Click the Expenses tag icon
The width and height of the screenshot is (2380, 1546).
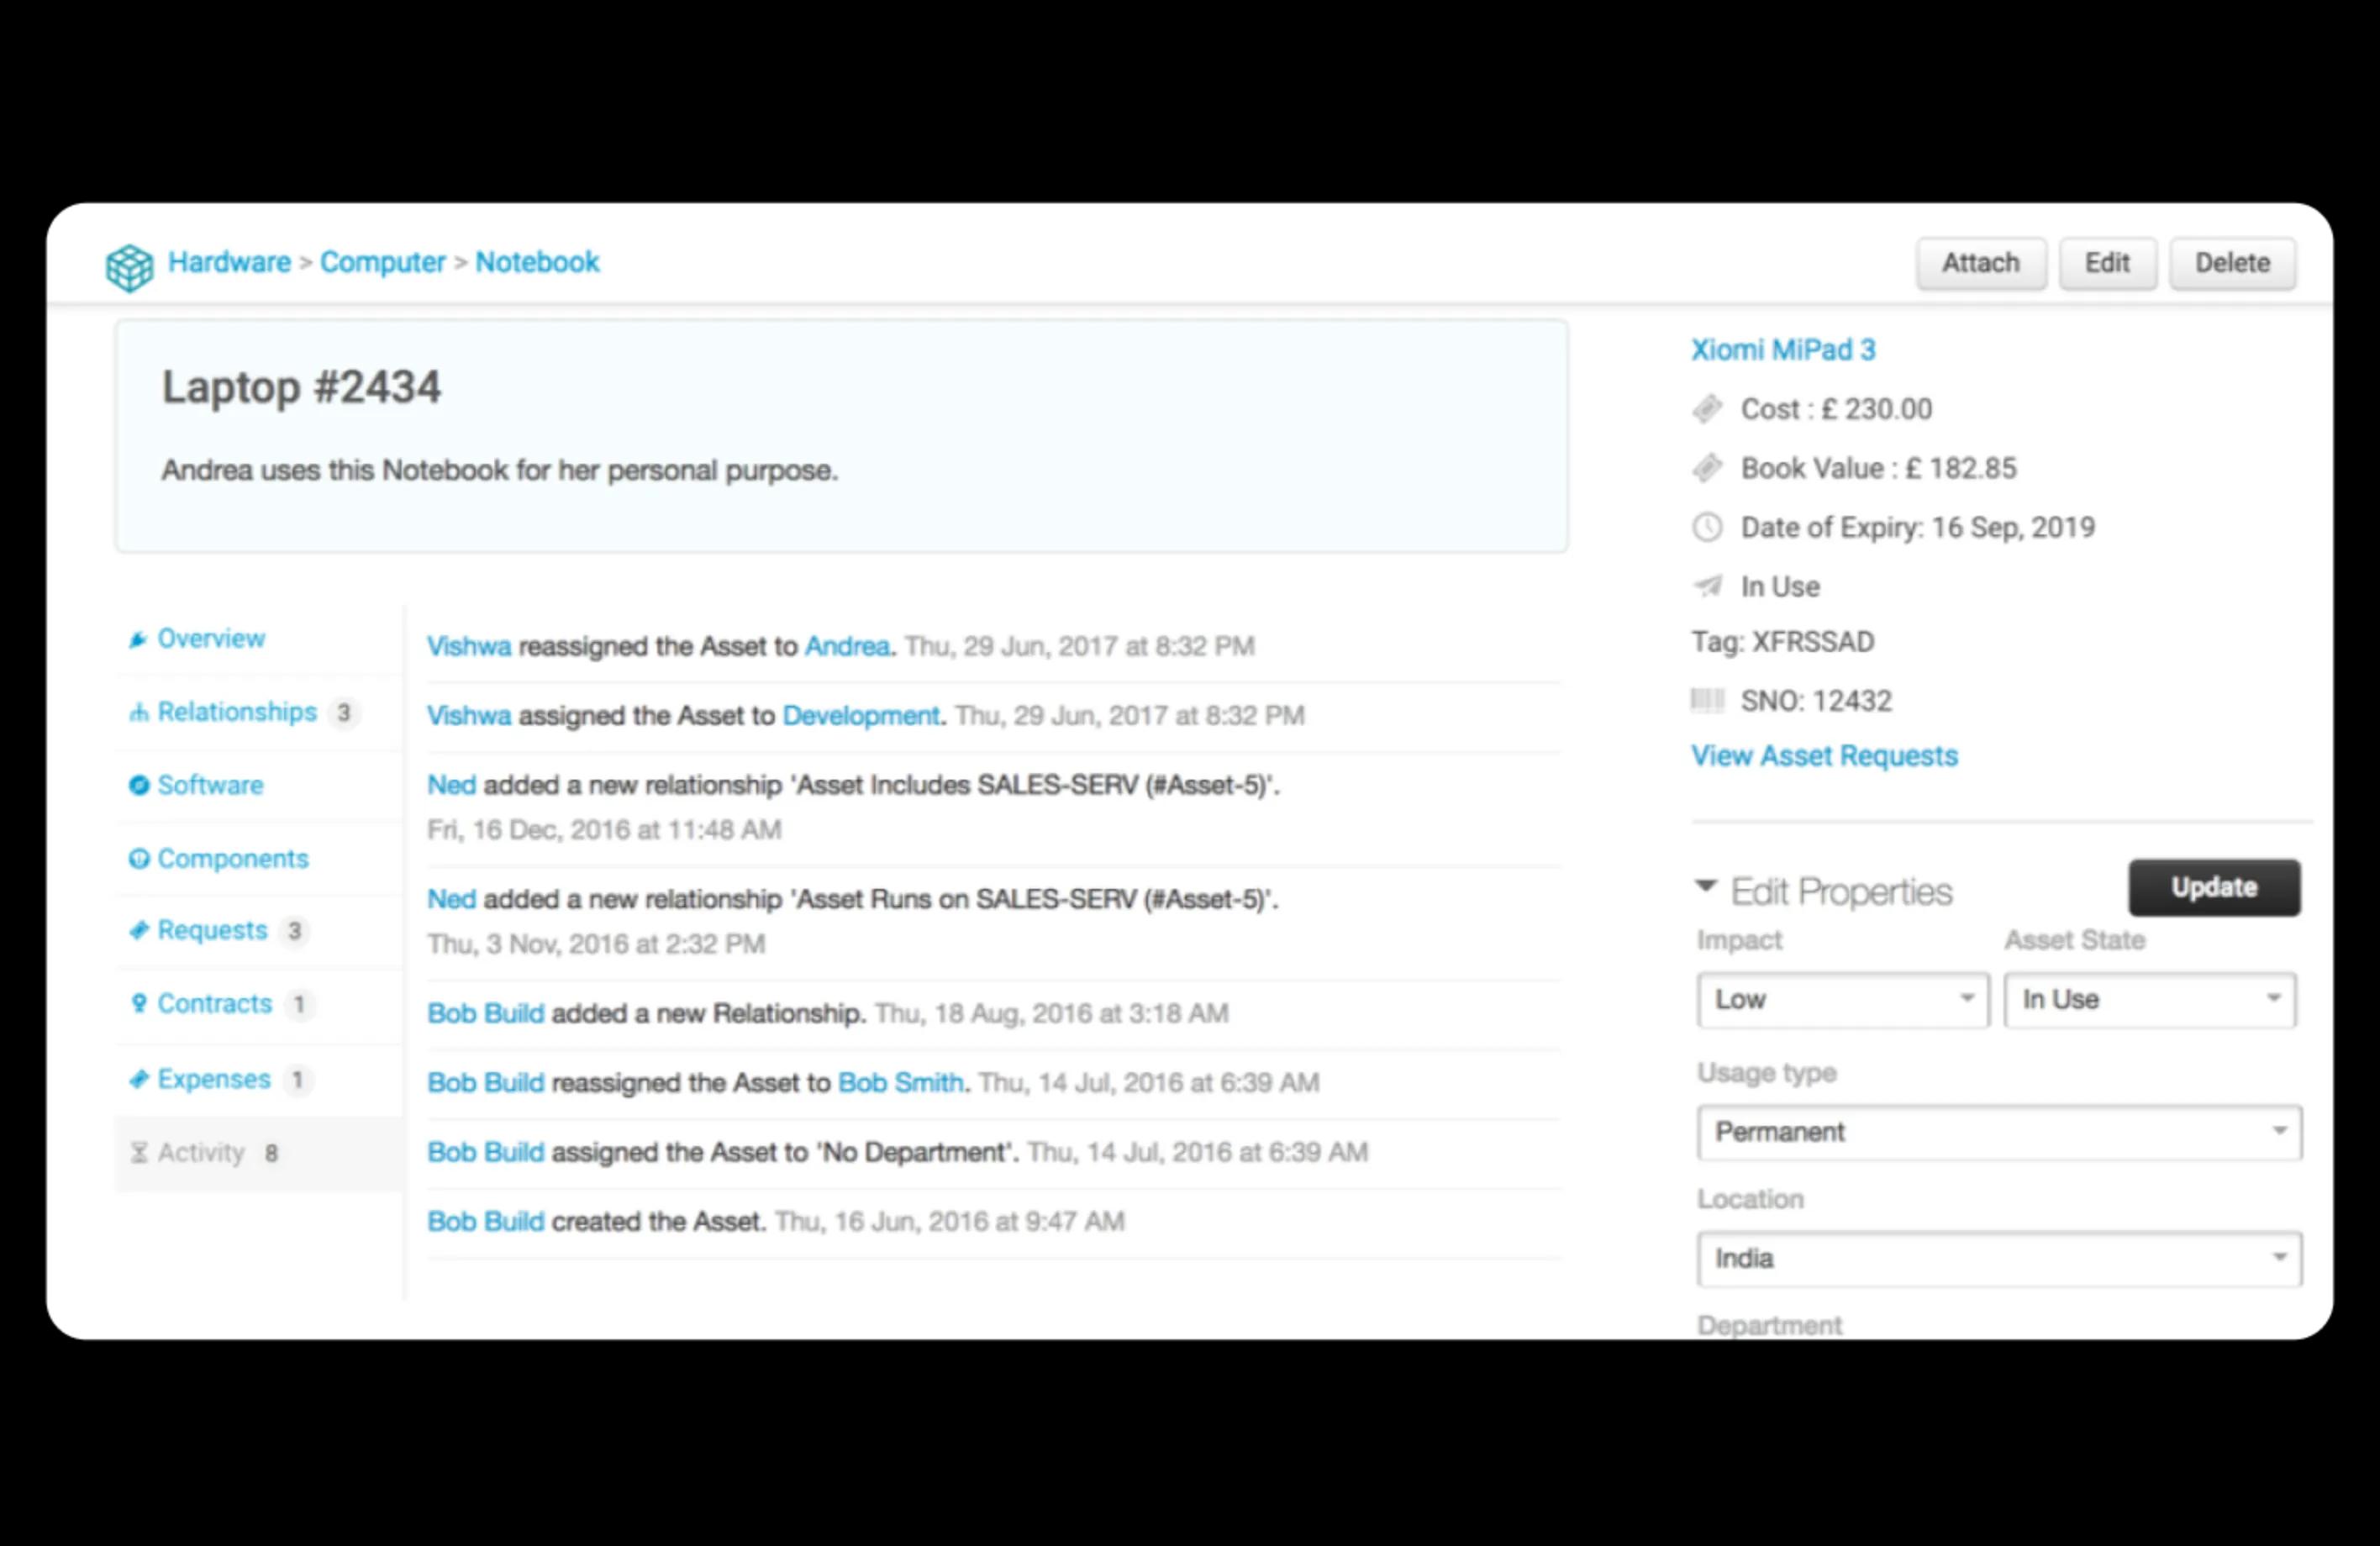138,1079
